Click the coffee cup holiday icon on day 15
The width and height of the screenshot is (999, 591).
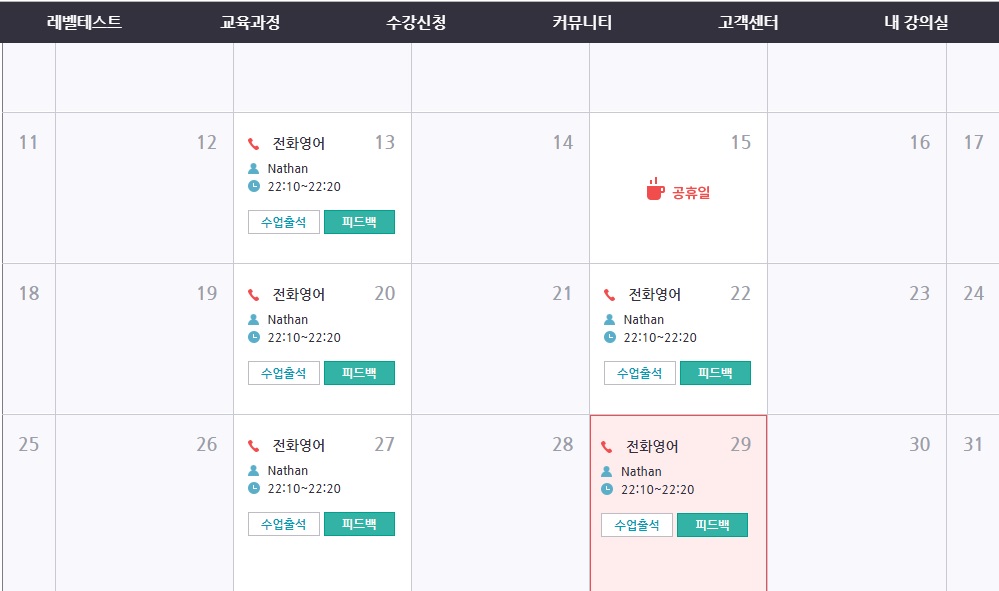655,189
